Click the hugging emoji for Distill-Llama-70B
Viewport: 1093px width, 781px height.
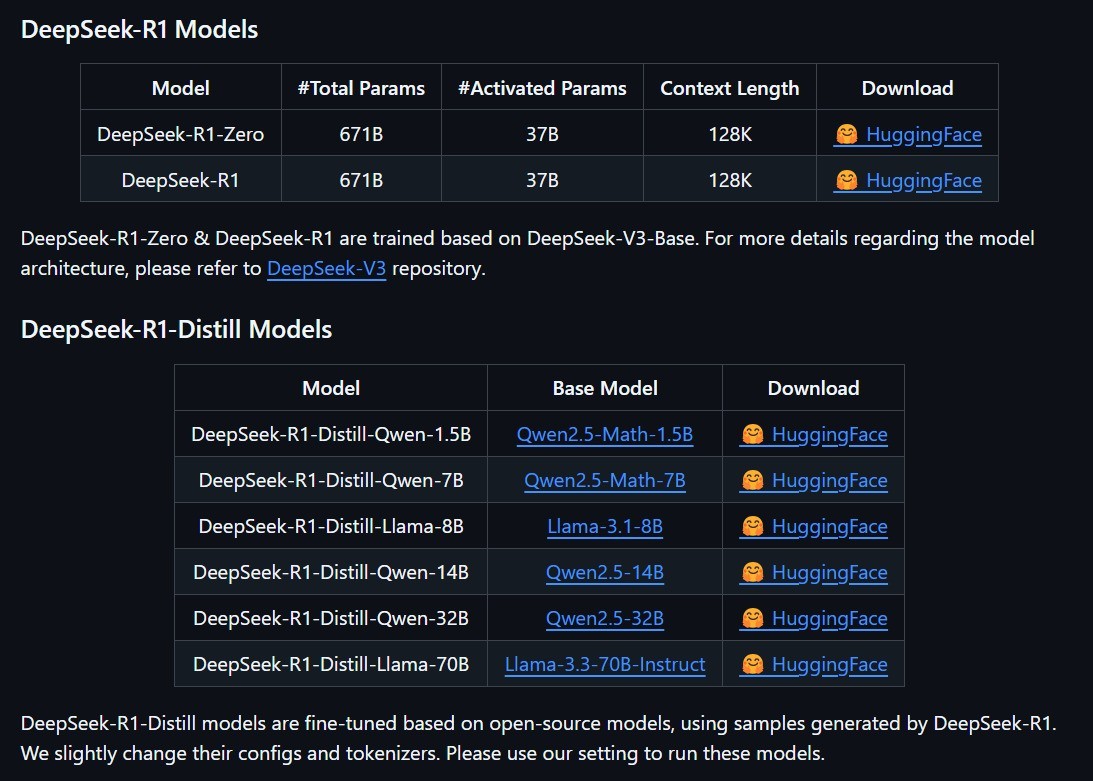752,665
